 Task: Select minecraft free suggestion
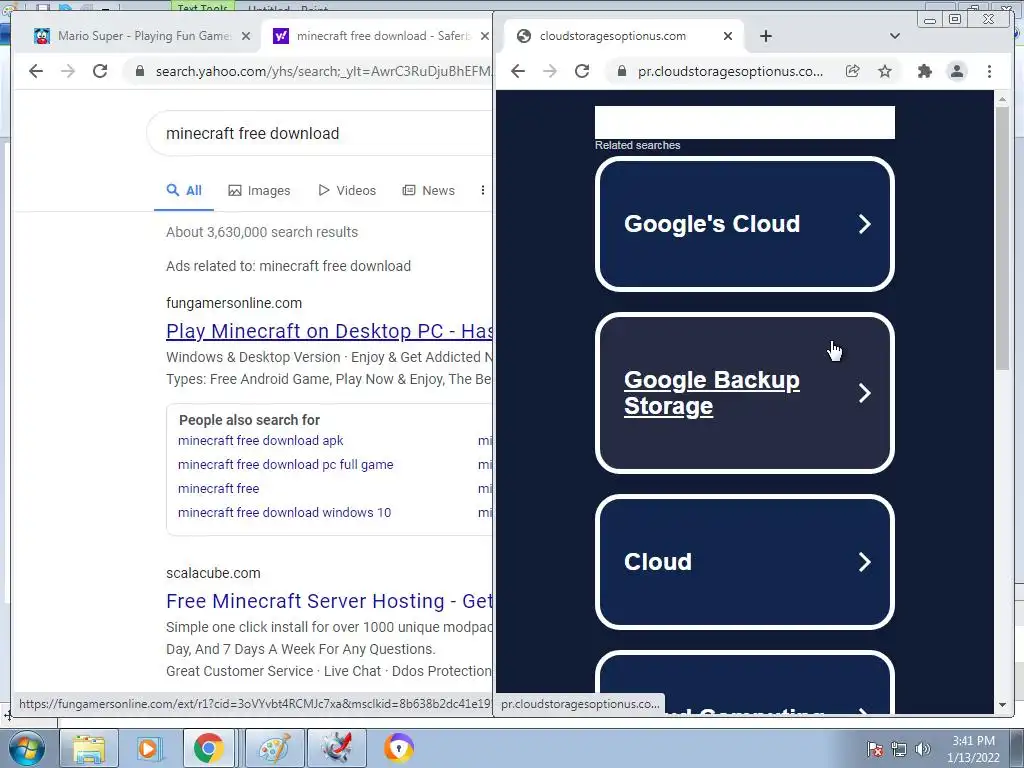(x=218, y=488)
